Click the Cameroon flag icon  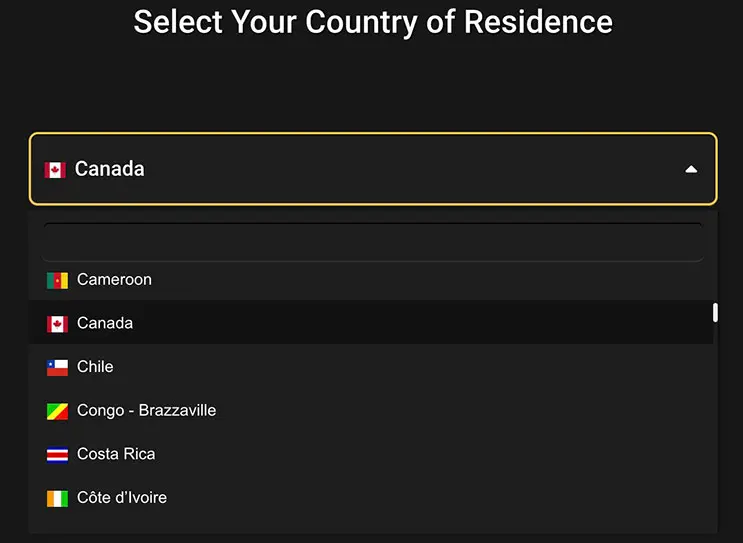pyautogui.click(x=57, y=280)
